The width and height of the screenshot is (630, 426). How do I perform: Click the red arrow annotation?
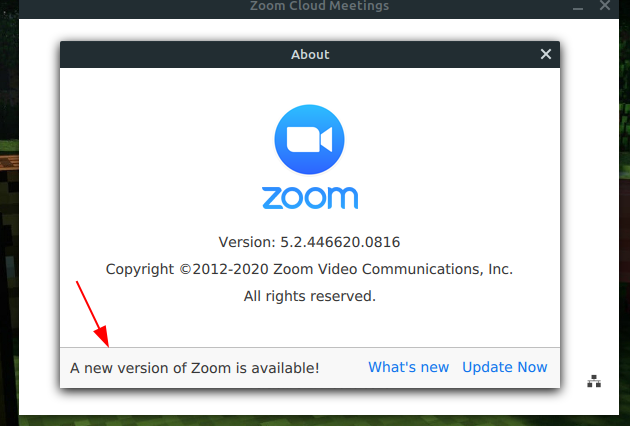pos(92,314)
